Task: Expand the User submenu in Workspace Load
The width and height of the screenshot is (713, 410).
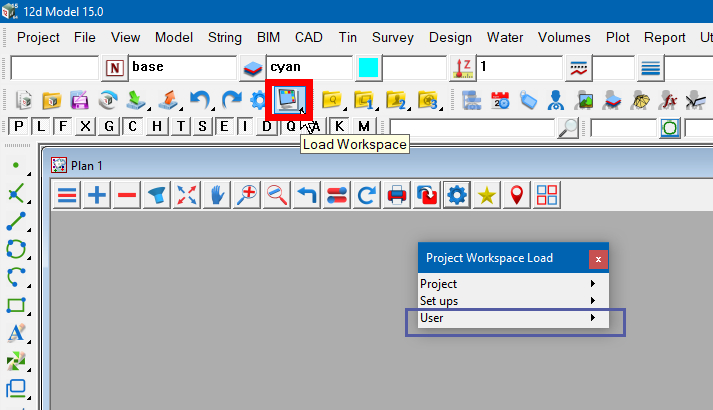Action: [513, 318]
